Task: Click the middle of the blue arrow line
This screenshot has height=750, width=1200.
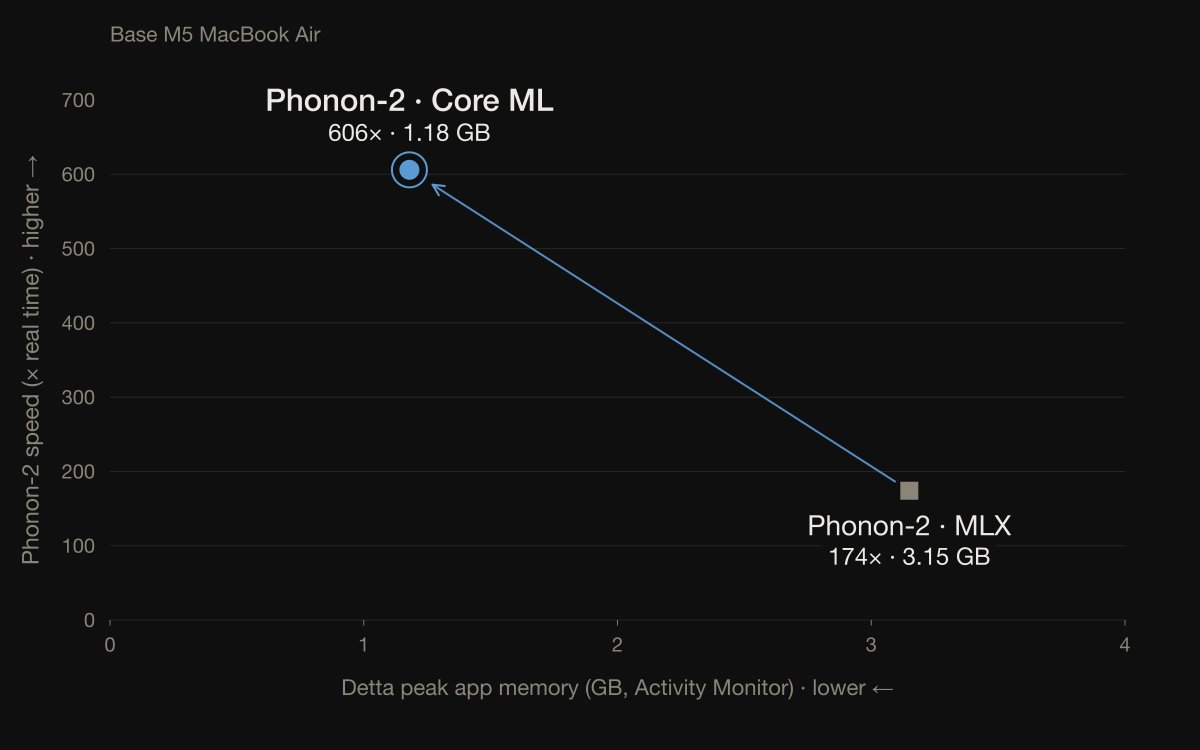Action: click(664, 333)
